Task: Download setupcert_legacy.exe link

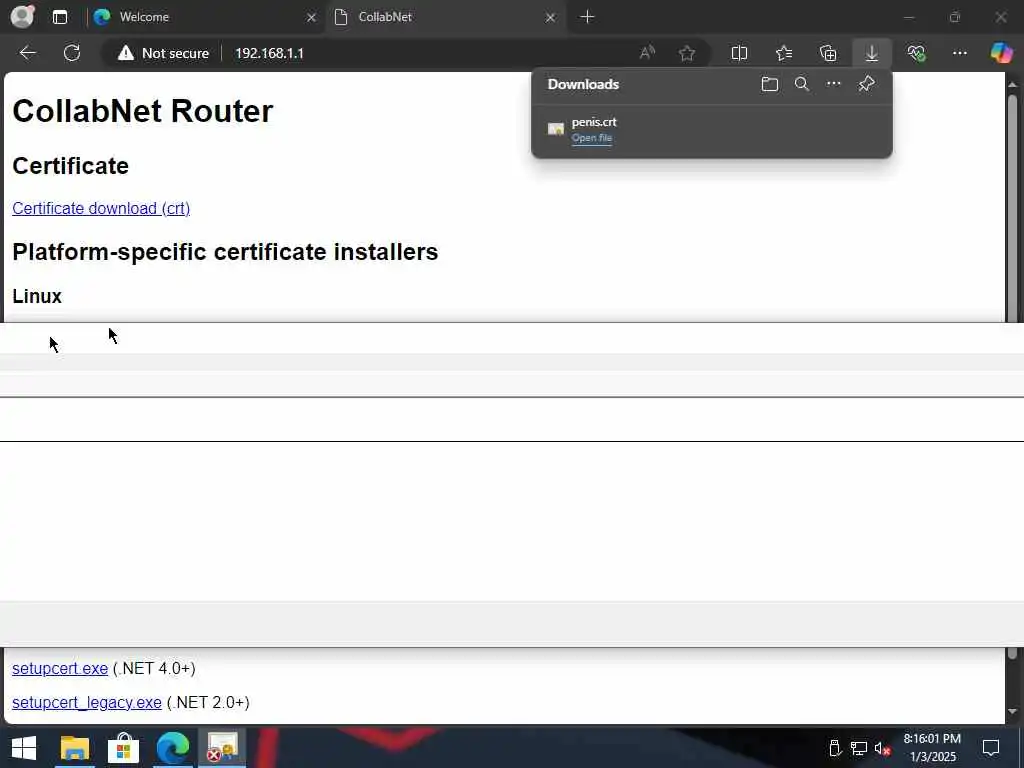Action: (87, 703)
